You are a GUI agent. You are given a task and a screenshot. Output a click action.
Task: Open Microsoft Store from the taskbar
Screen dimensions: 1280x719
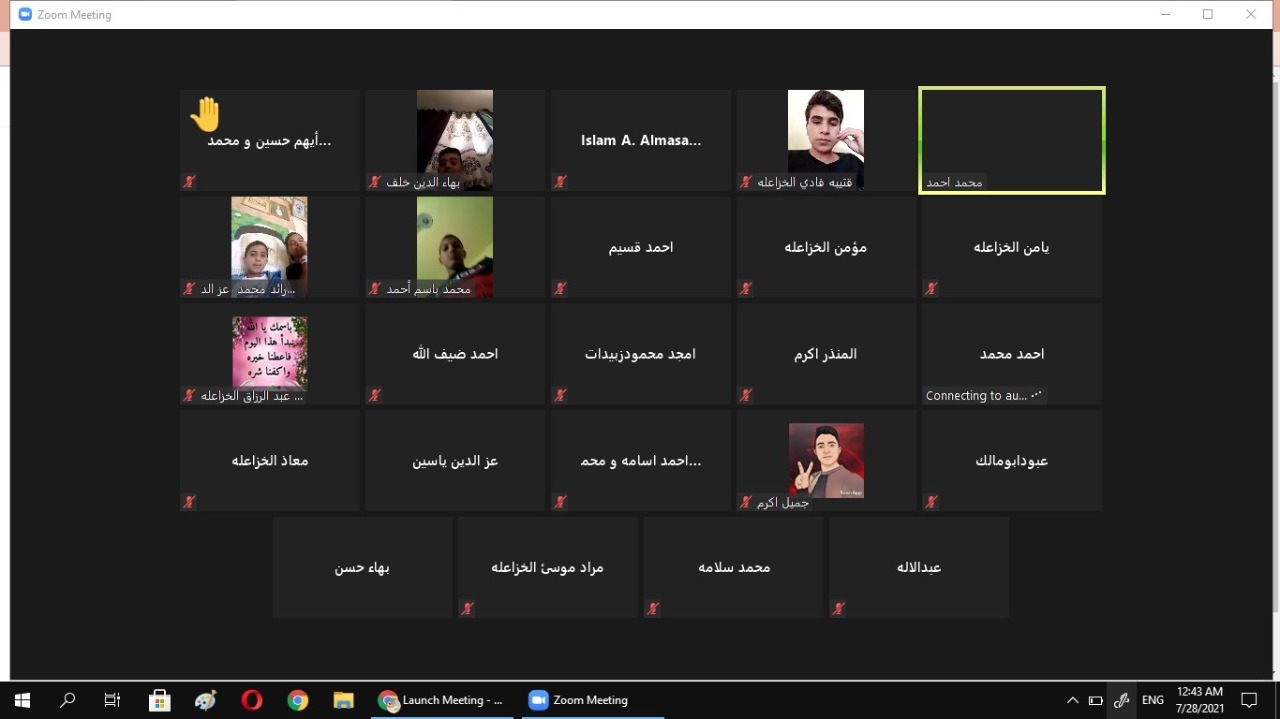pyautogui.click(x=159, y=700)
